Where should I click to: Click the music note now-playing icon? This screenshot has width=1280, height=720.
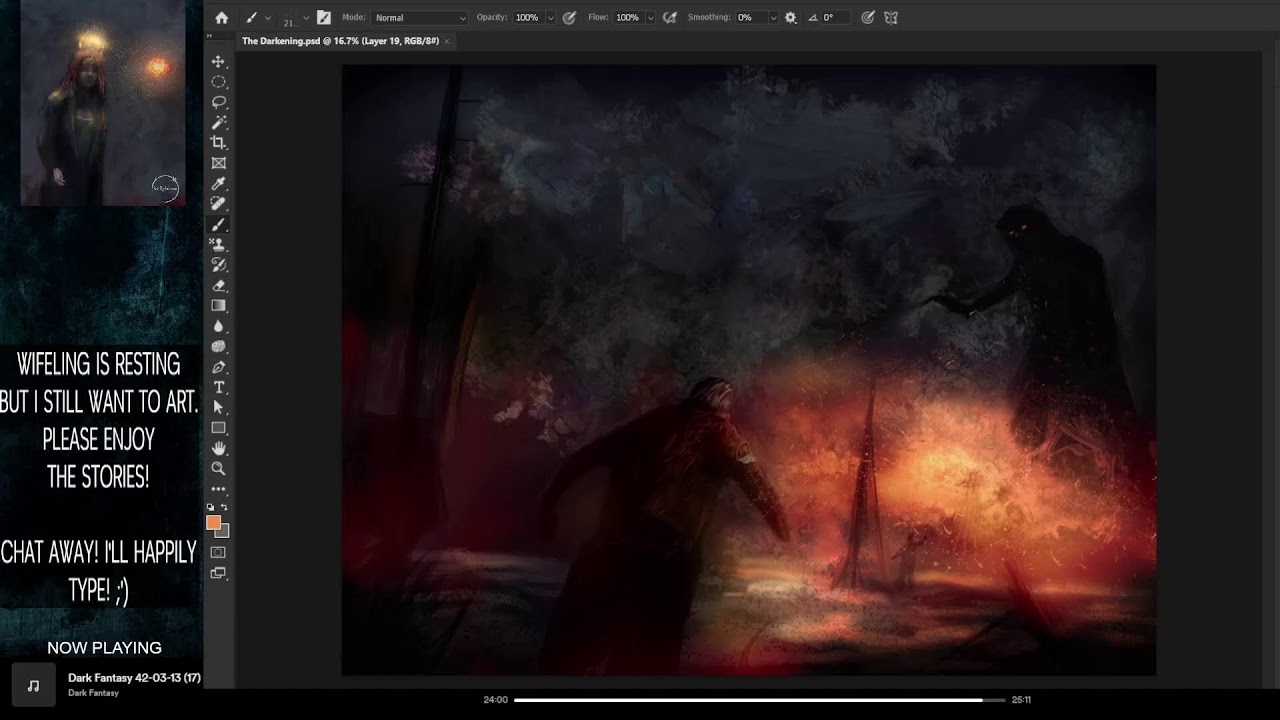33,685
